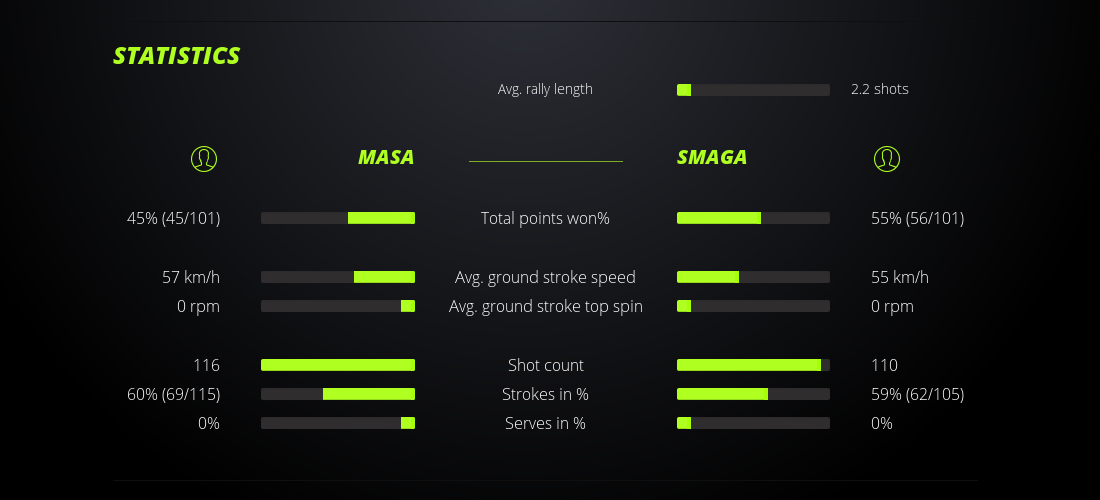Click MASA's '45% (45/101)' value
This screenshot has width=1100, height=500.
click(x=173, y=218)
